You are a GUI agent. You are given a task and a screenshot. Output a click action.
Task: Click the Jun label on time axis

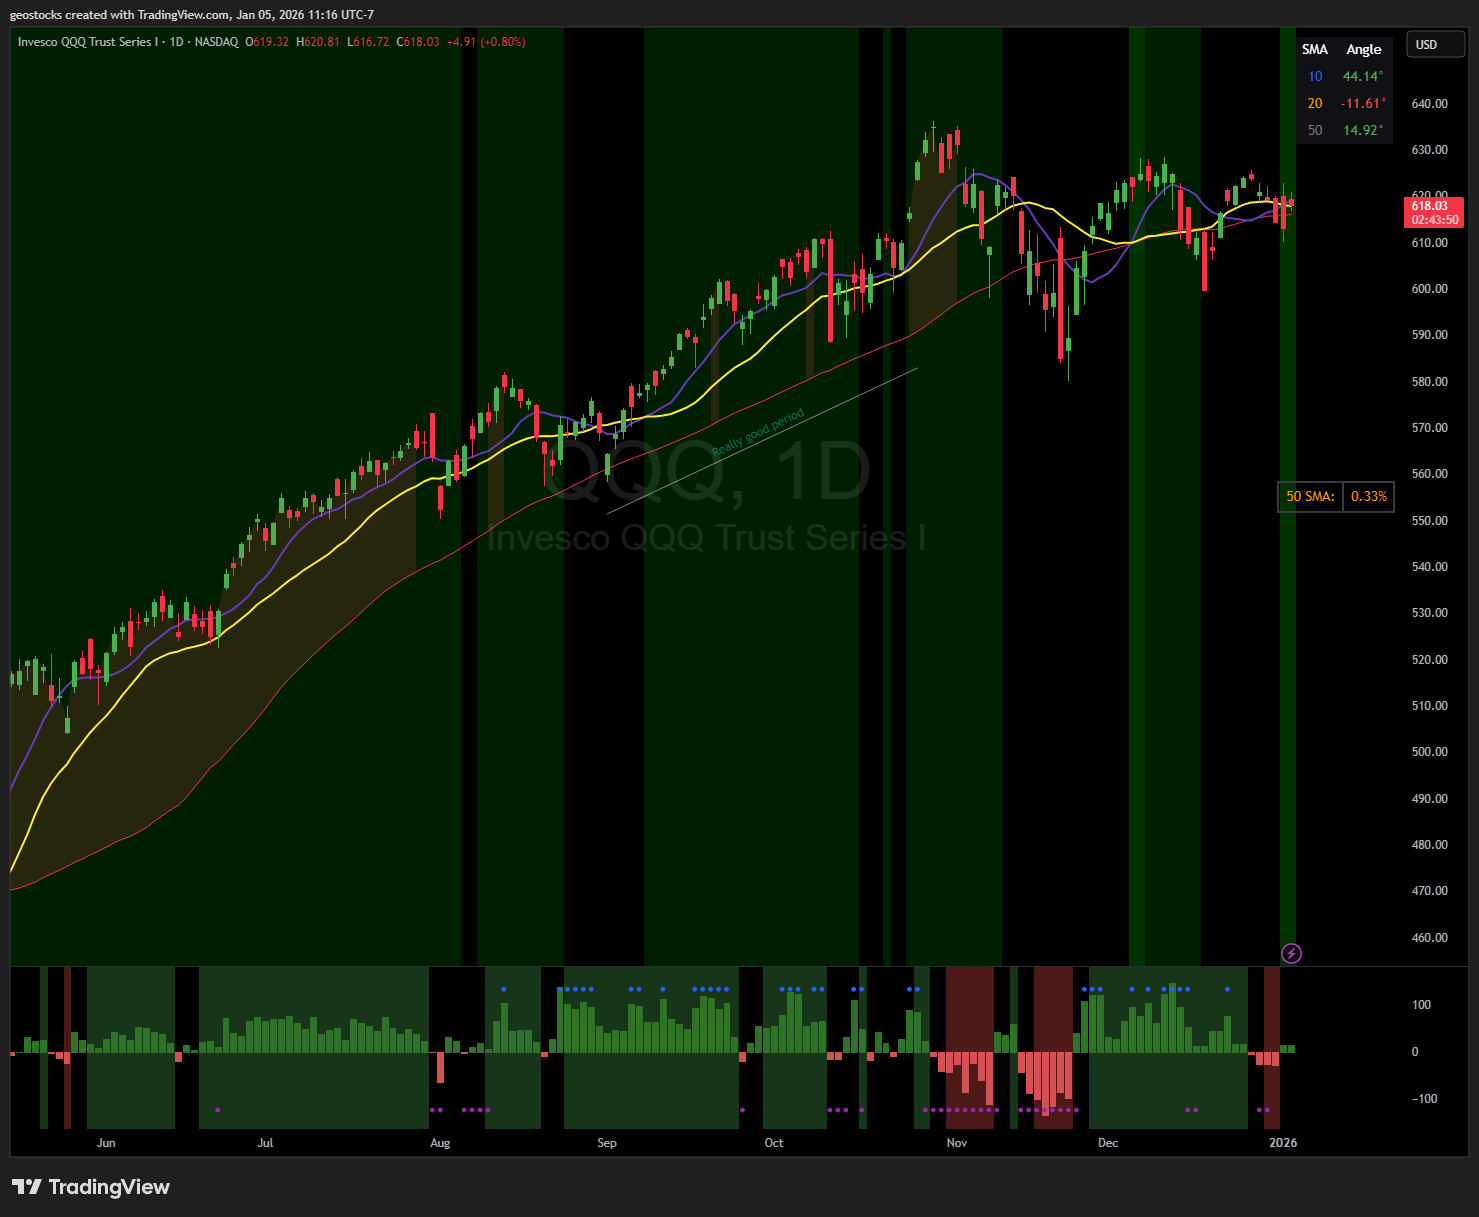coord(106,1143)
